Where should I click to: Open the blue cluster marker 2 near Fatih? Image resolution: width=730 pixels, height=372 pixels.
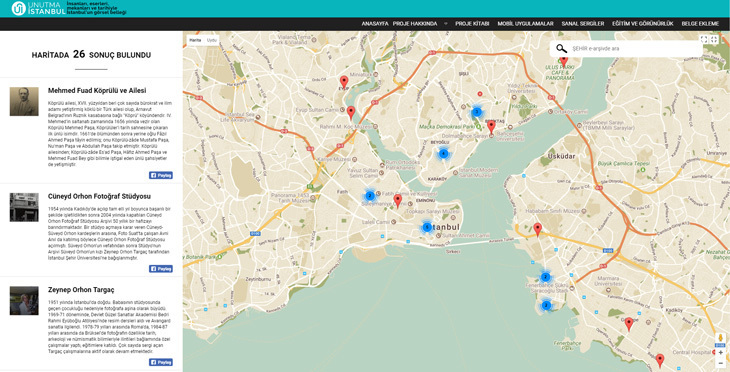click(370, 196)
